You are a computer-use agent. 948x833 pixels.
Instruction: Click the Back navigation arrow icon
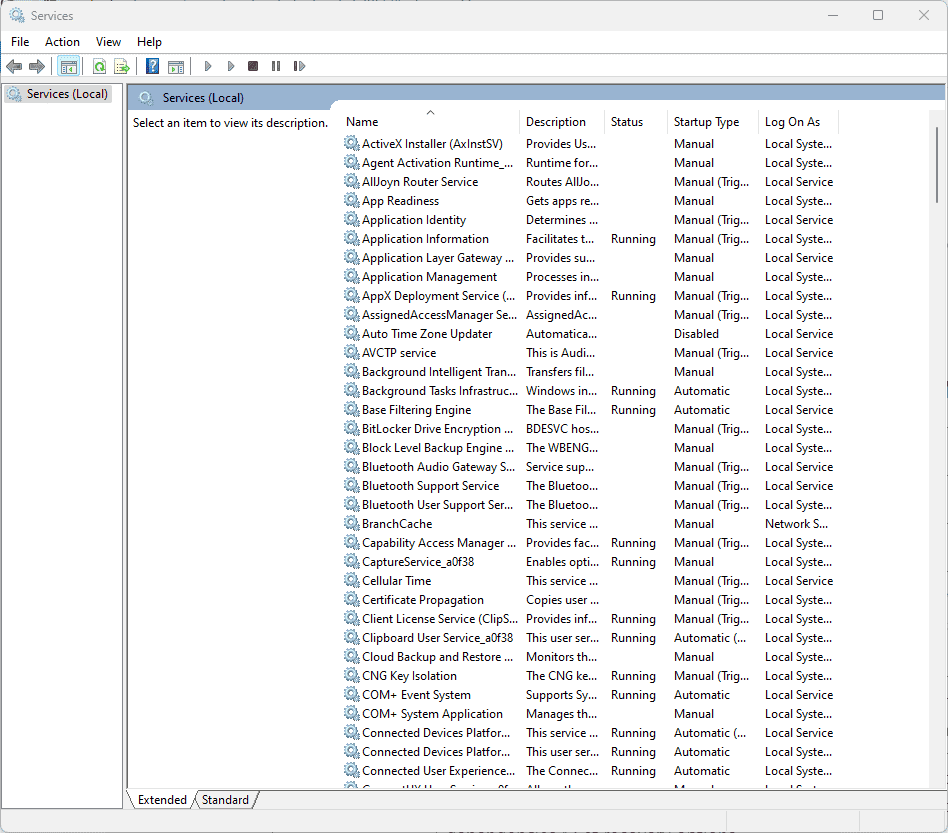pyautogui.click(x=14, y=66)
